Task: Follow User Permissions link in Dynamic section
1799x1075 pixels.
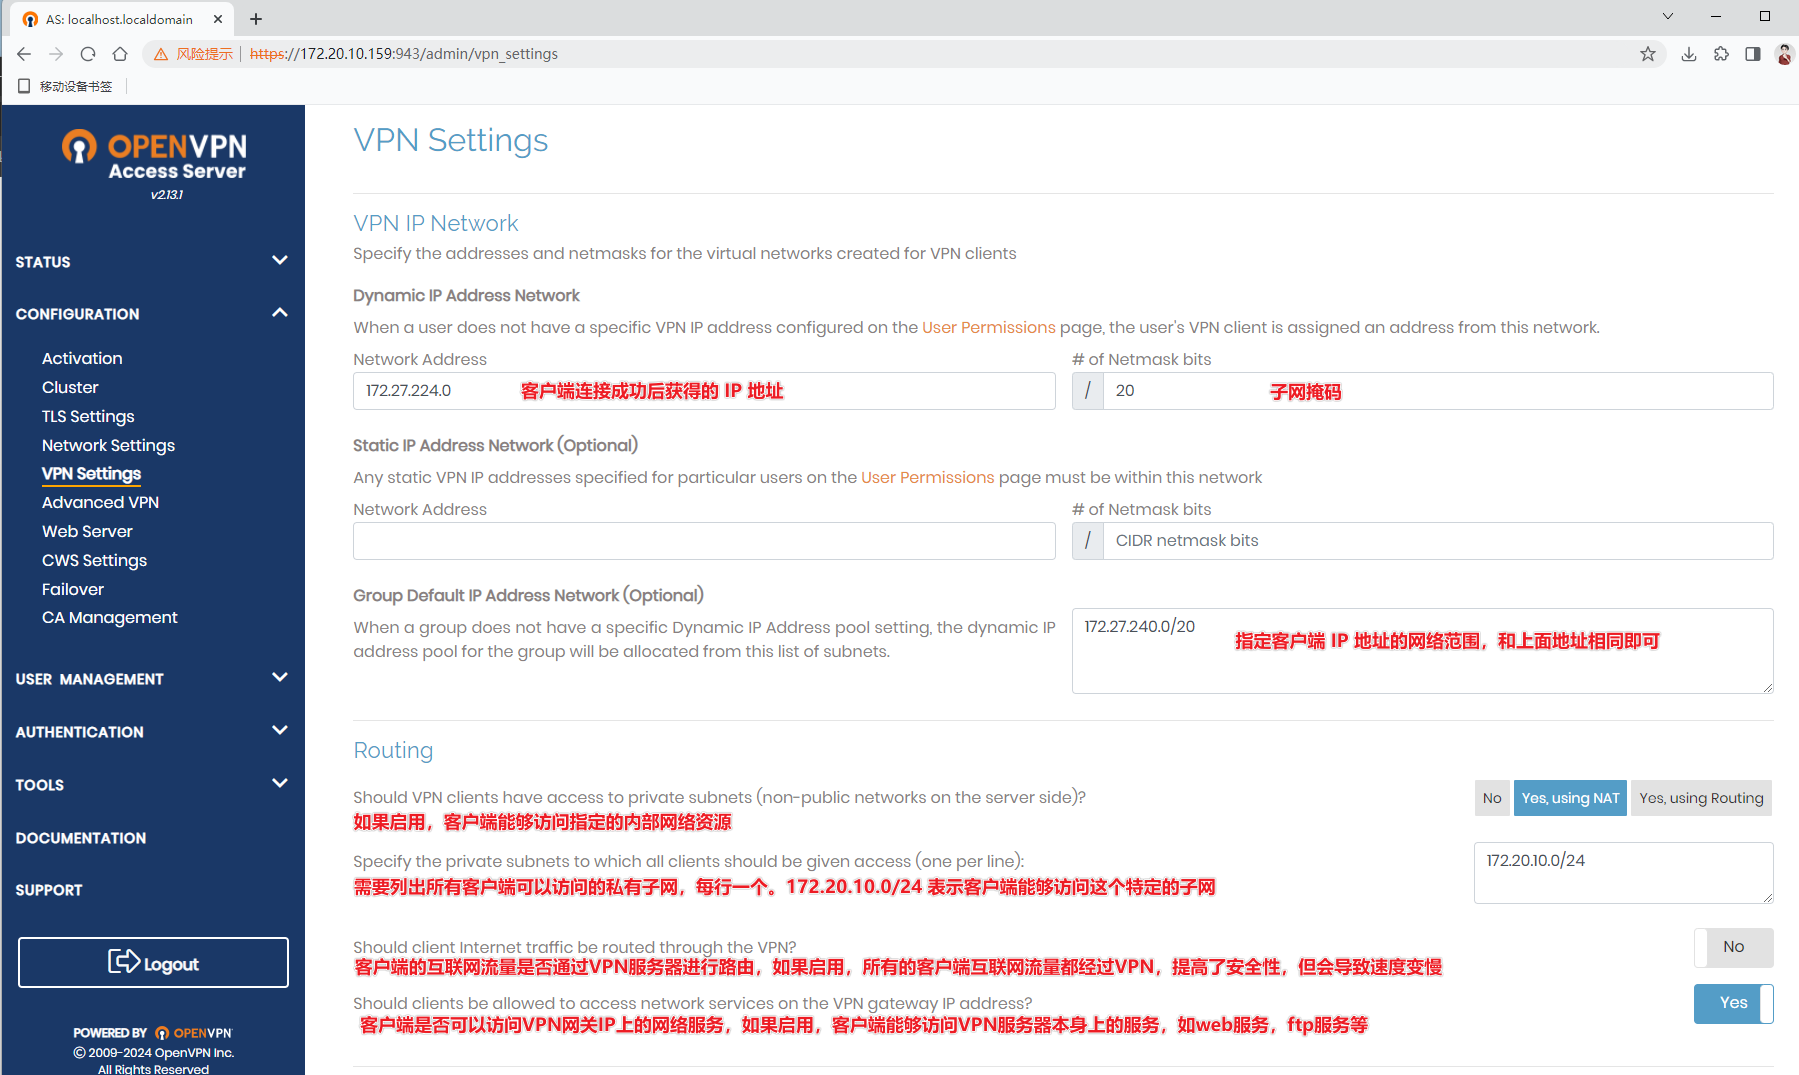Action: (988, 327)
